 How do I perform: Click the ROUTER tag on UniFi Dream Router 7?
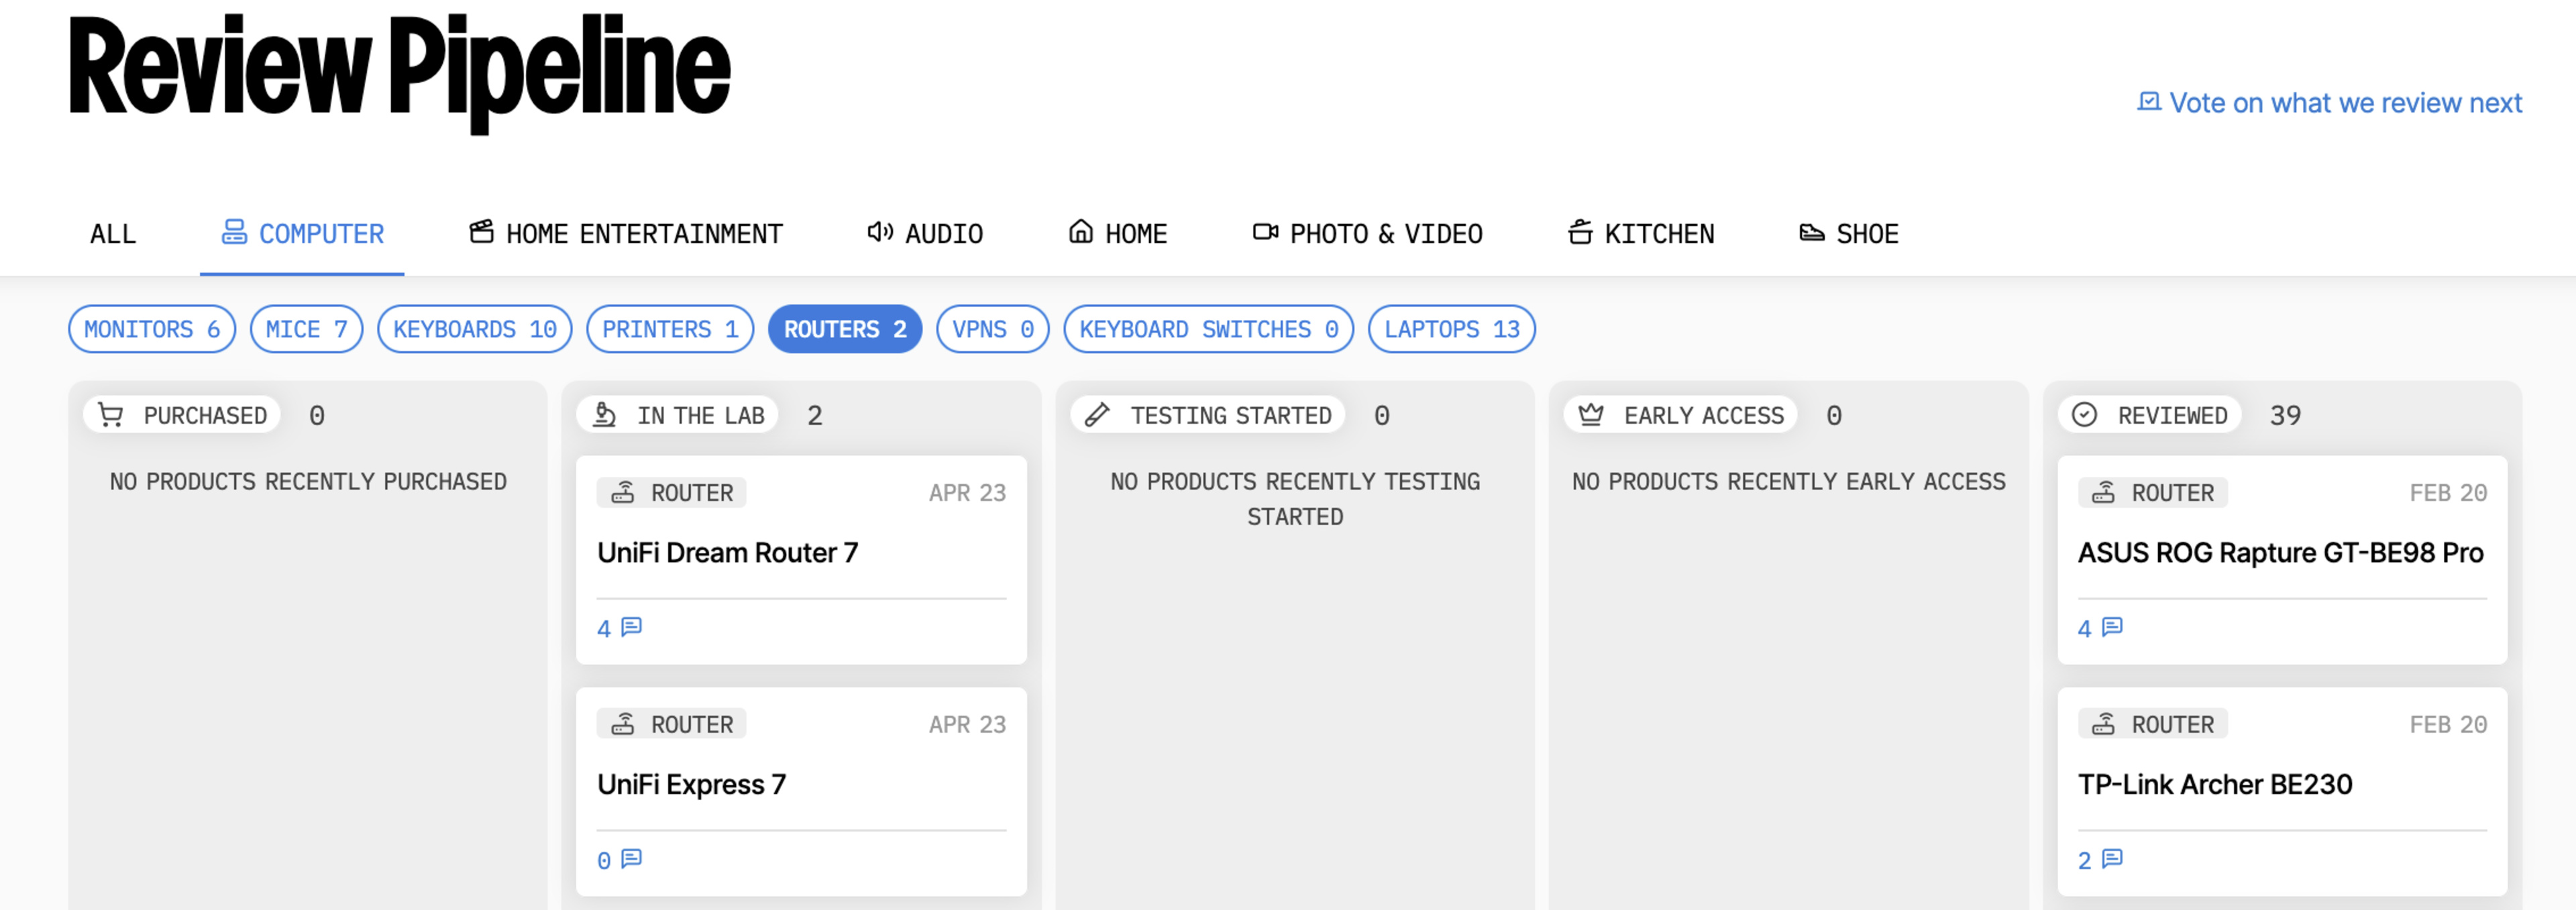[x=672, y=492]
